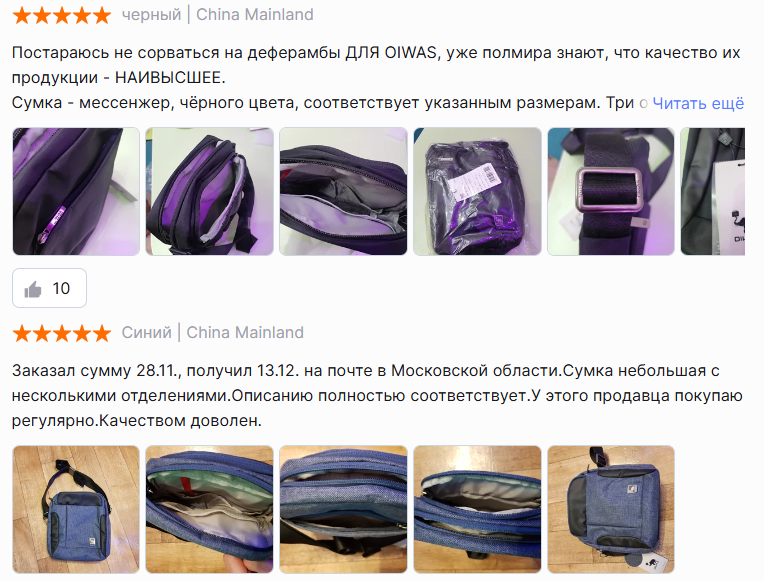This screenshot has width=764, height=582.
Task: Expand review with Читать ещё link
Action: [698, 103]
